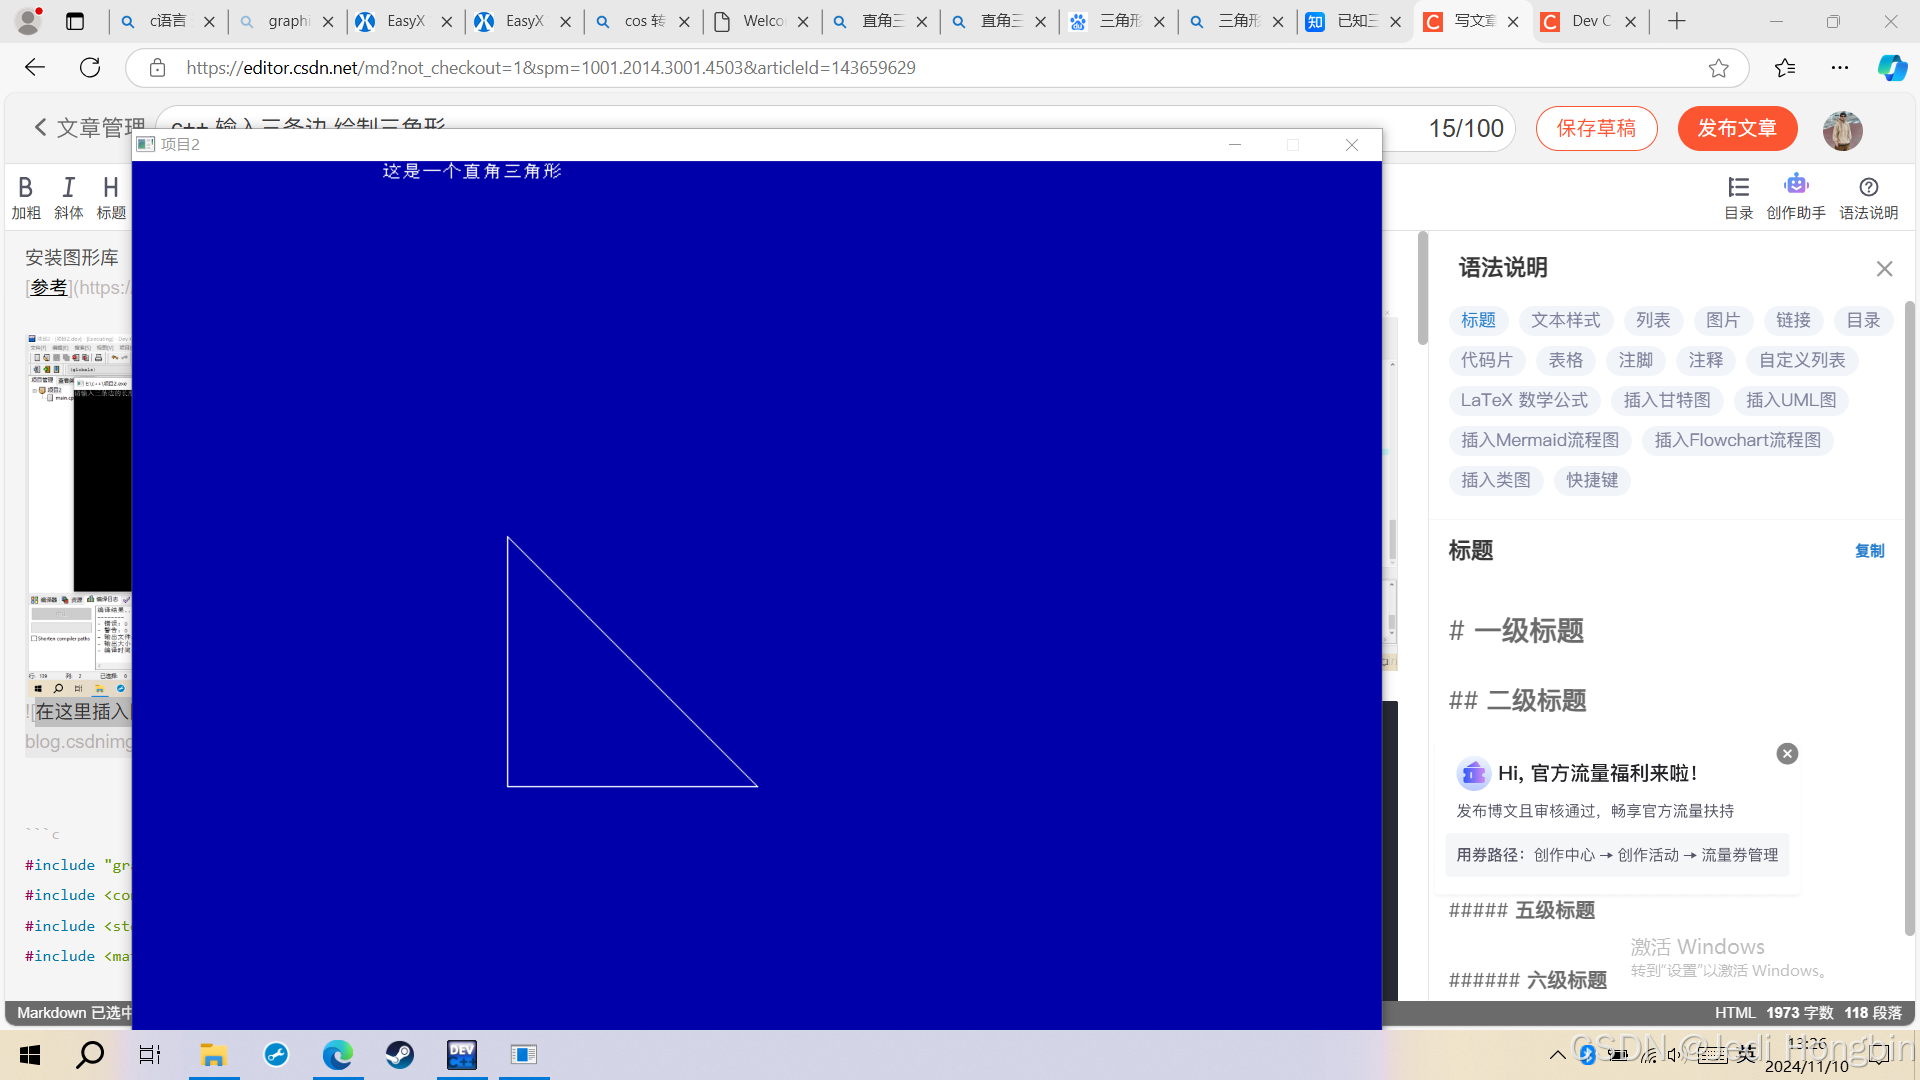View site information lock icon
The width and height of the screenshot is (1920, 1080).
coord(157,68)
